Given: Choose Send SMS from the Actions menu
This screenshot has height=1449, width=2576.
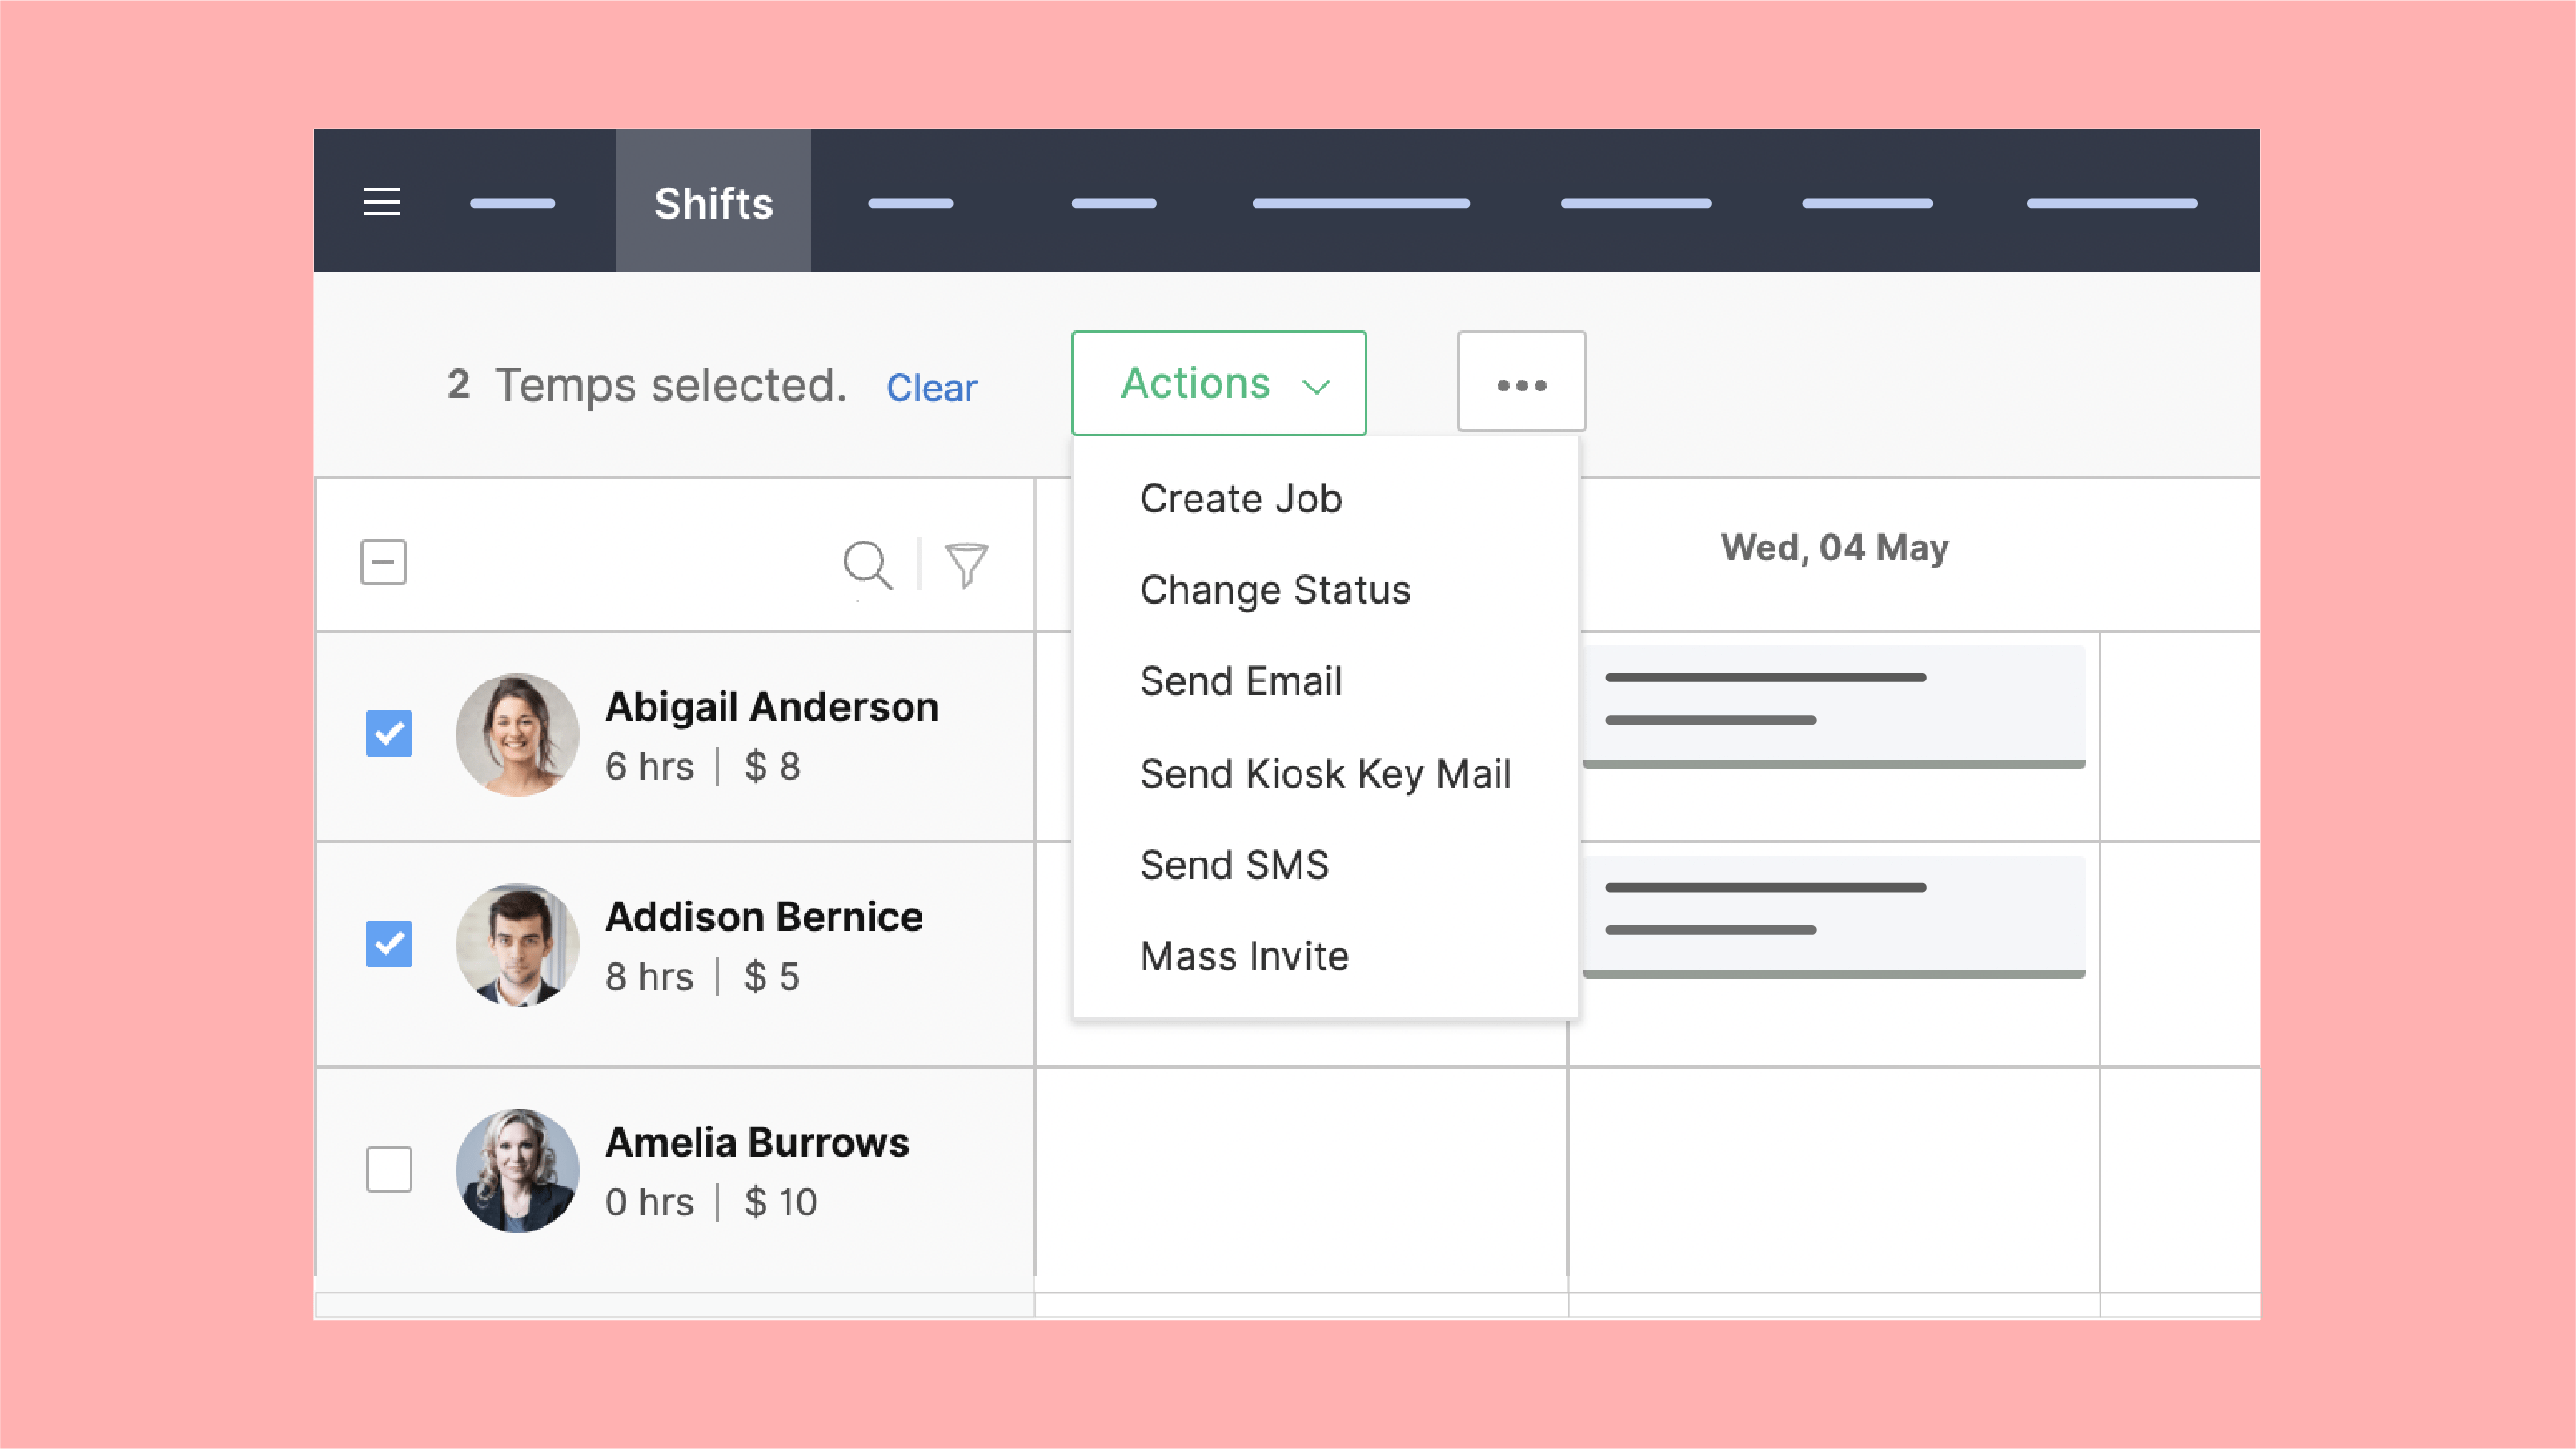Looking at the screenshot, I should pyautogui.click(x=1234, y=864).
